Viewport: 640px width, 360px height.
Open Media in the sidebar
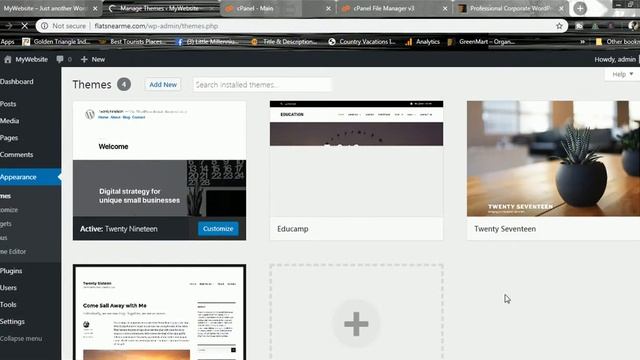(x=10, y=121)
